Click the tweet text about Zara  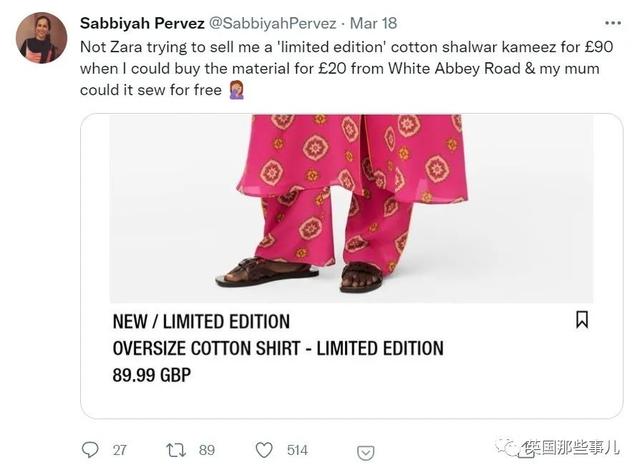point(347,68)
